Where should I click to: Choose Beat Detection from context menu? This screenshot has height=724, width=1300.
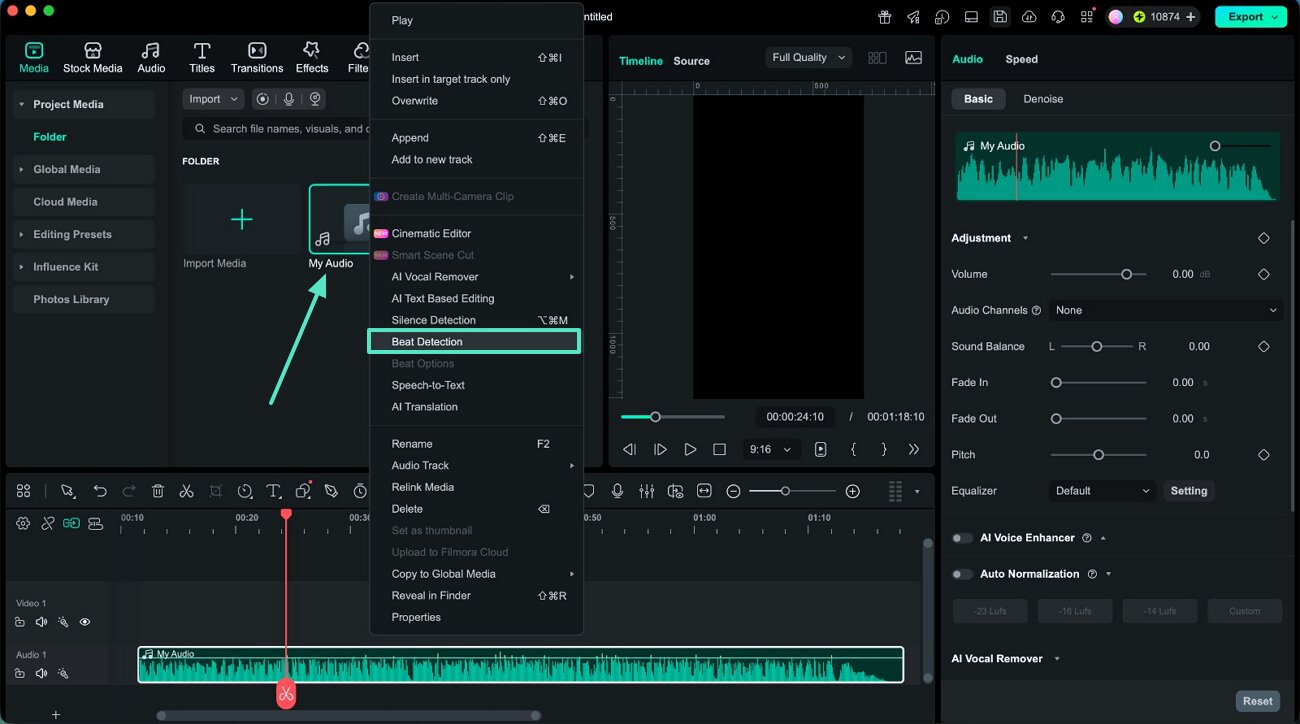click(x=474, y=342)
